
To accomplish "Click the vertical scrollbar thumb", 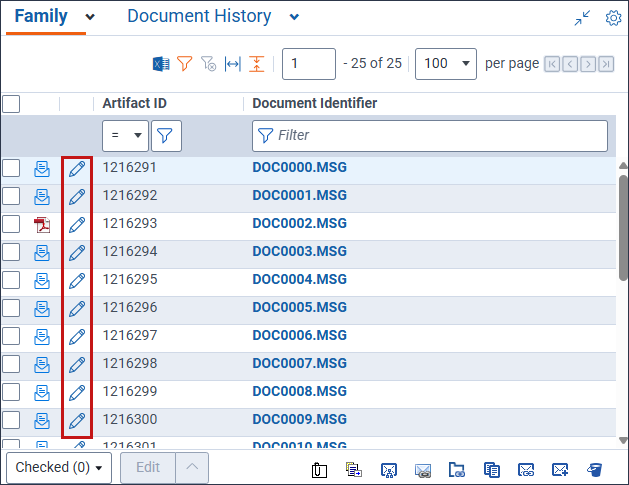I will (623, 227).
